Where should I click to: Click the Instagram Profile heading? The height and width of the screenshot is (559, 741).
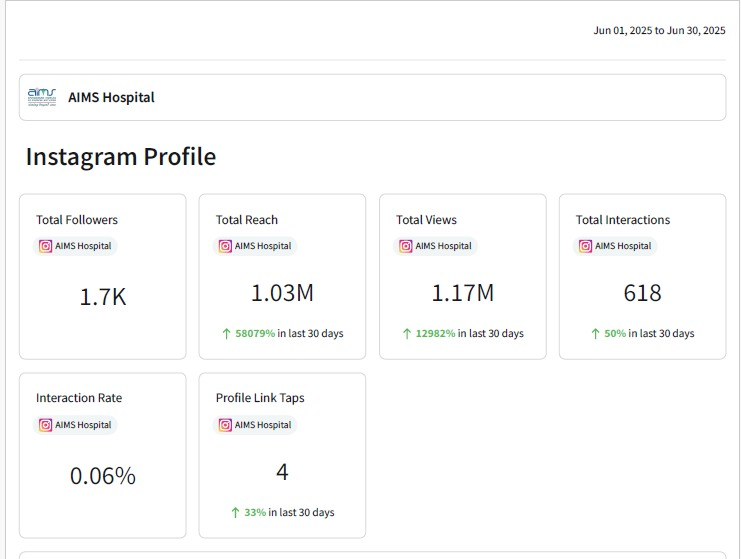pyautogui.click(x=121, y=157)
